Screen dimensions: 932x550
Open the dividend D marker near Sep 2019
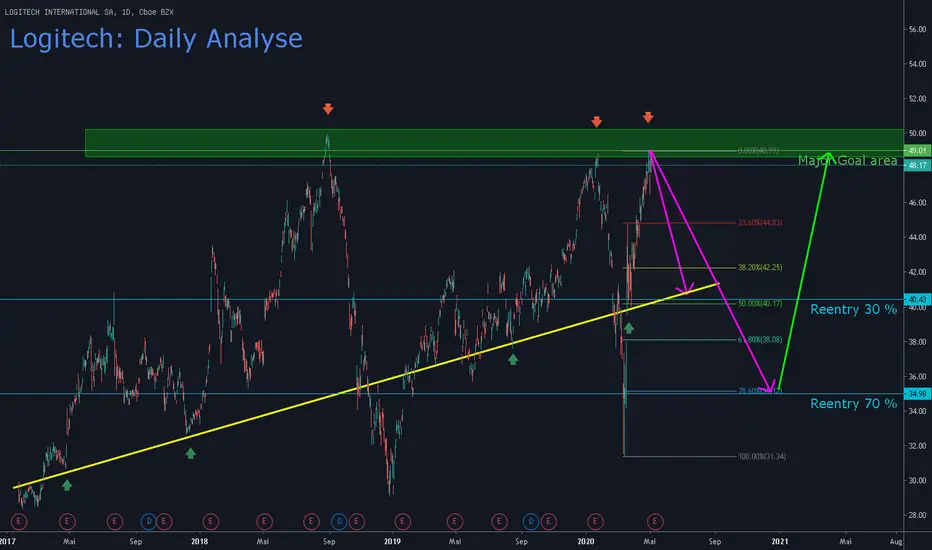(531, 521)
